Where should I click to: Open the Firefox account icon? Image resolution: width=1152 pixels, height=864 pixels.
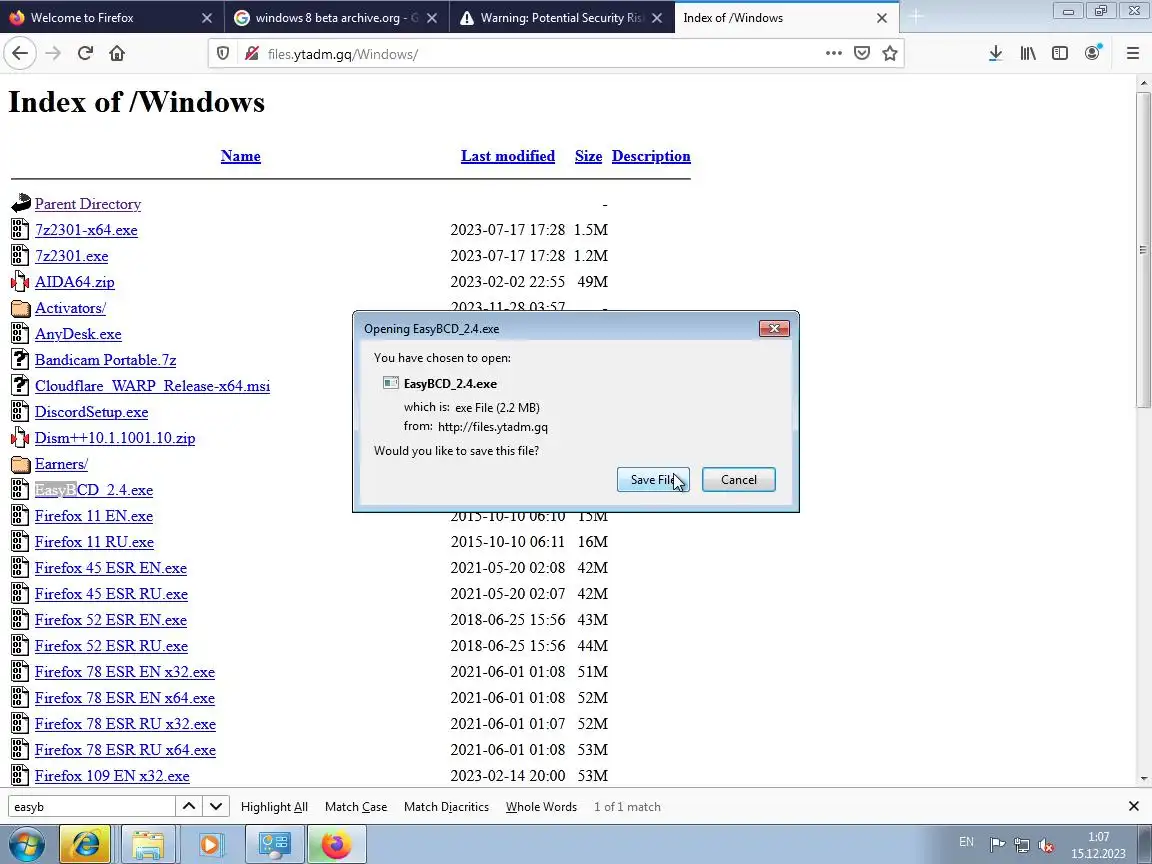coord(1092,53)
